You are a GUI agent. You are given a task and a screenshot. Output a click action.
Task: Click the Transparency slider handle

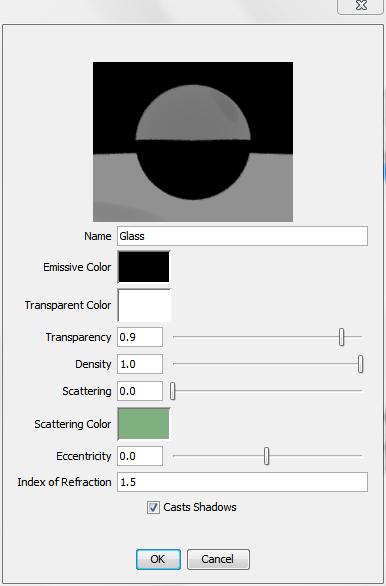point(342,337)
